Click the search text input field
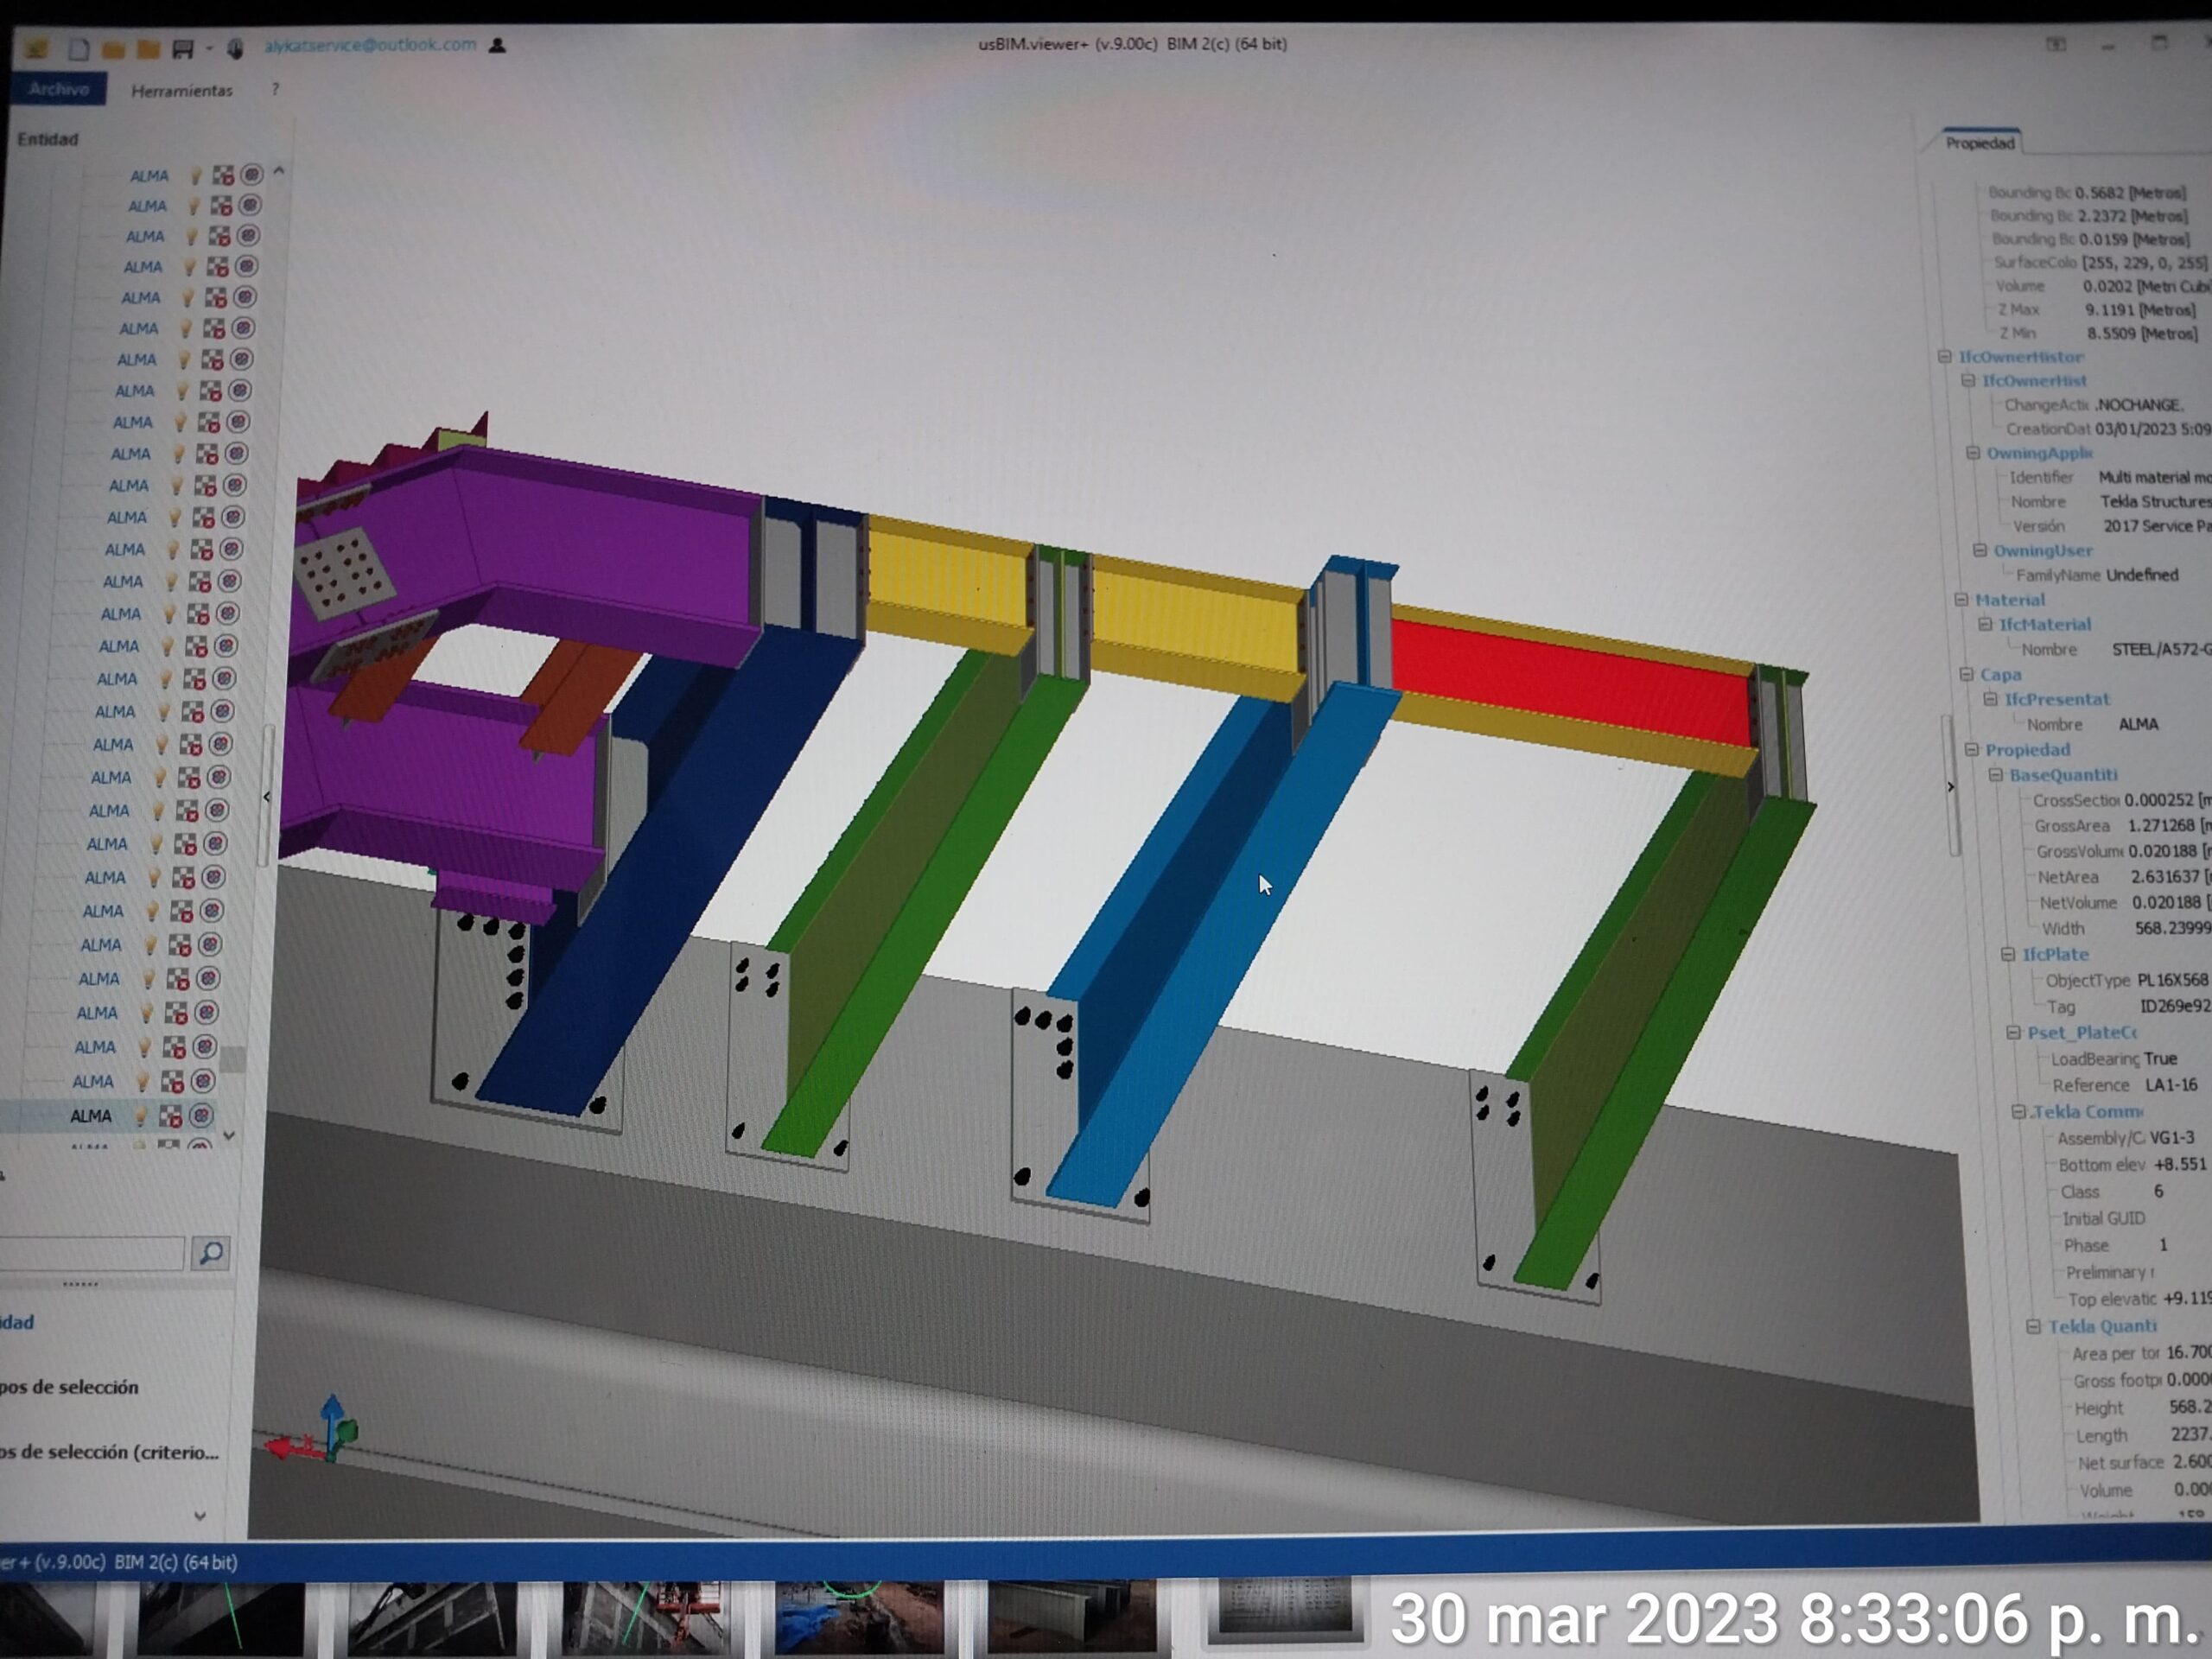 (90, 1253)
